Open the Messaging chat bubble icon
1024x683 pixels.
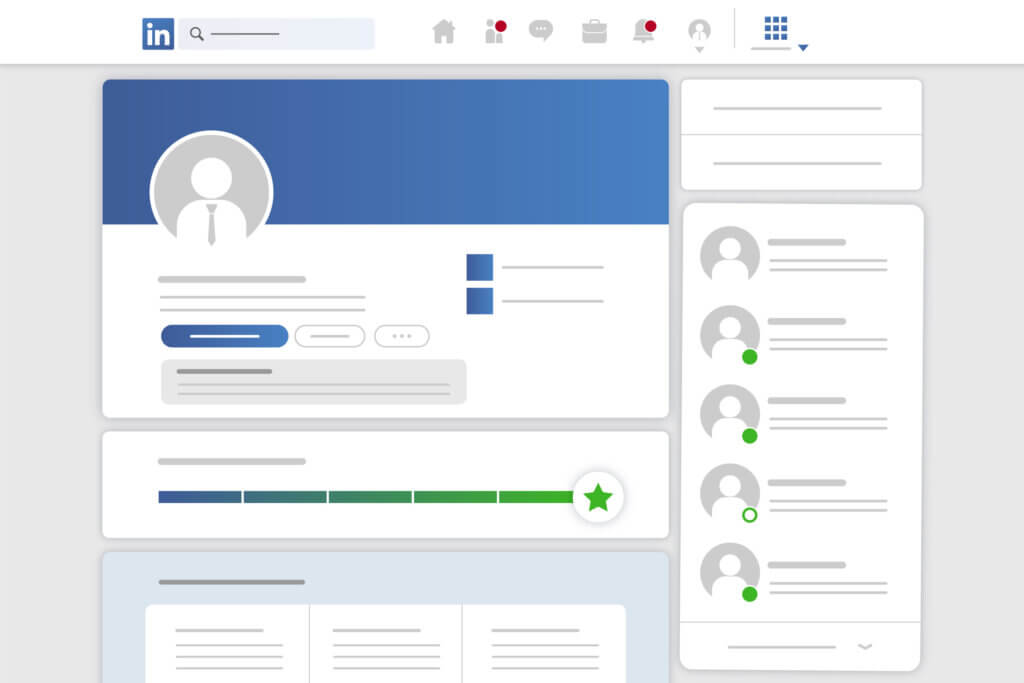(x=541, y=32)
